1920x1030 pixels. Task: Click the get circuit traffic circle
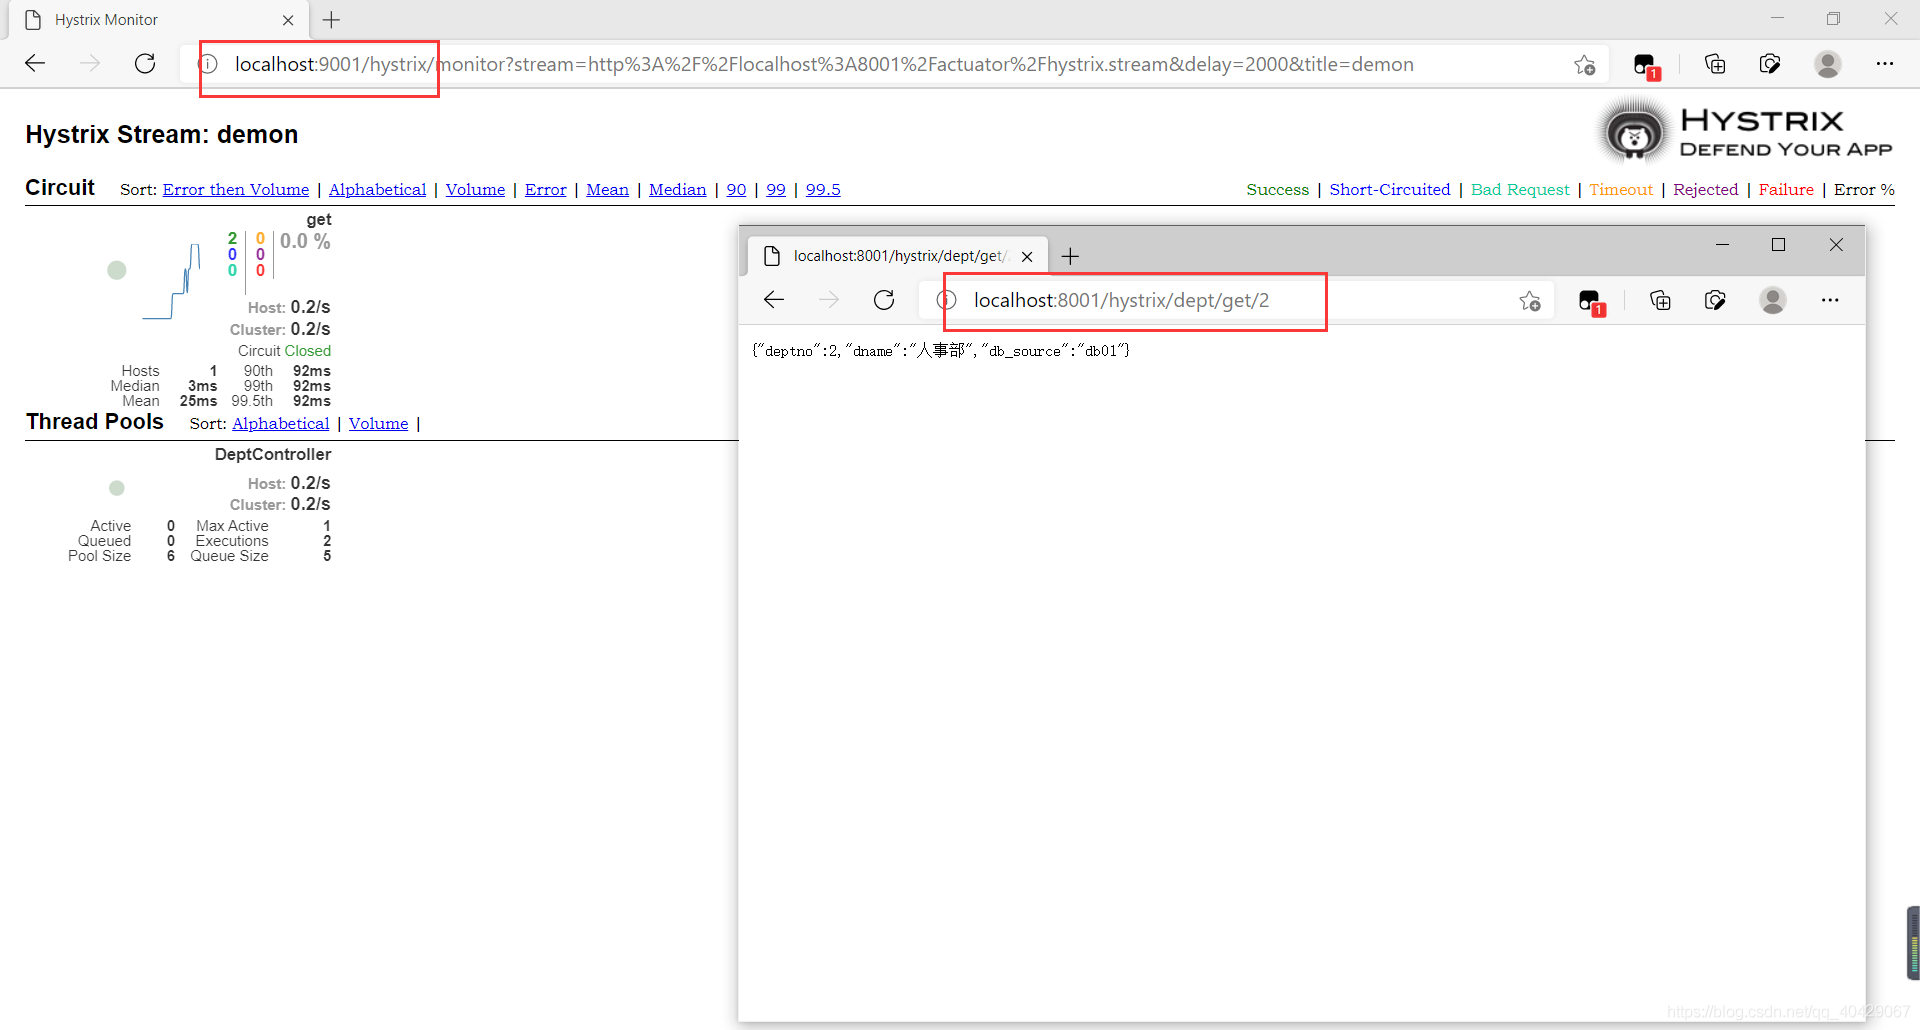click(x=117, y=270)
